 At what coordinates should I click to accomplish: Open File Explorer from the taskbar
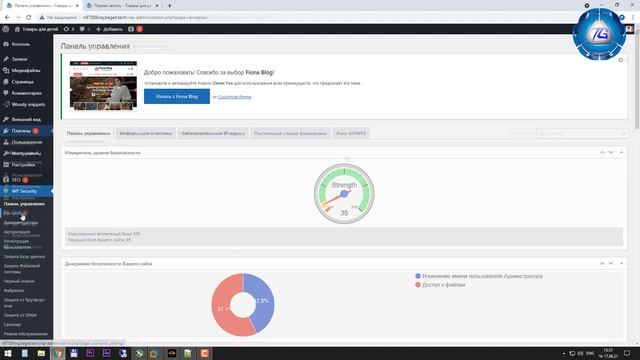pos(41,353)
